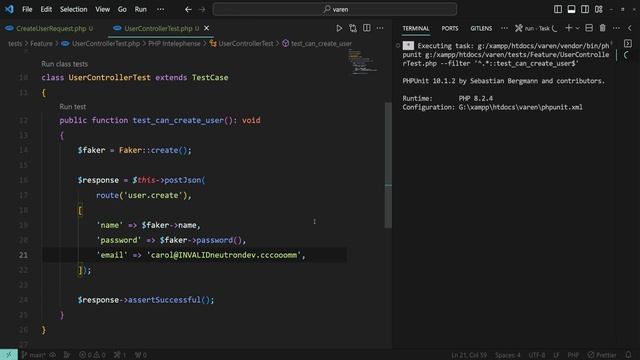Click the editor vertical scrollbar
The height and width of the screenshot is (360, 640).
pos(388,165)
